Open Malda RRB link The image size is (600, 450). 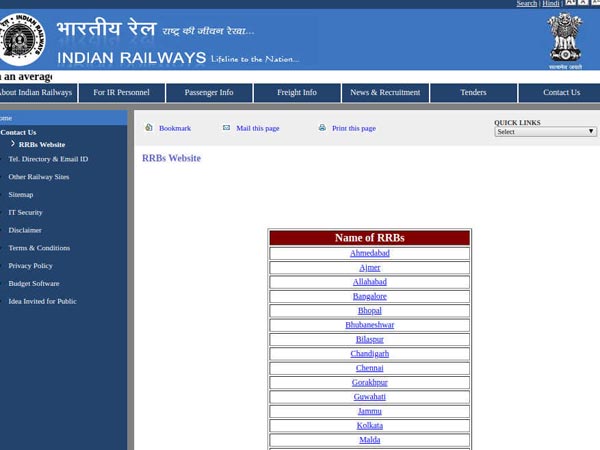[x=370, y=440]
